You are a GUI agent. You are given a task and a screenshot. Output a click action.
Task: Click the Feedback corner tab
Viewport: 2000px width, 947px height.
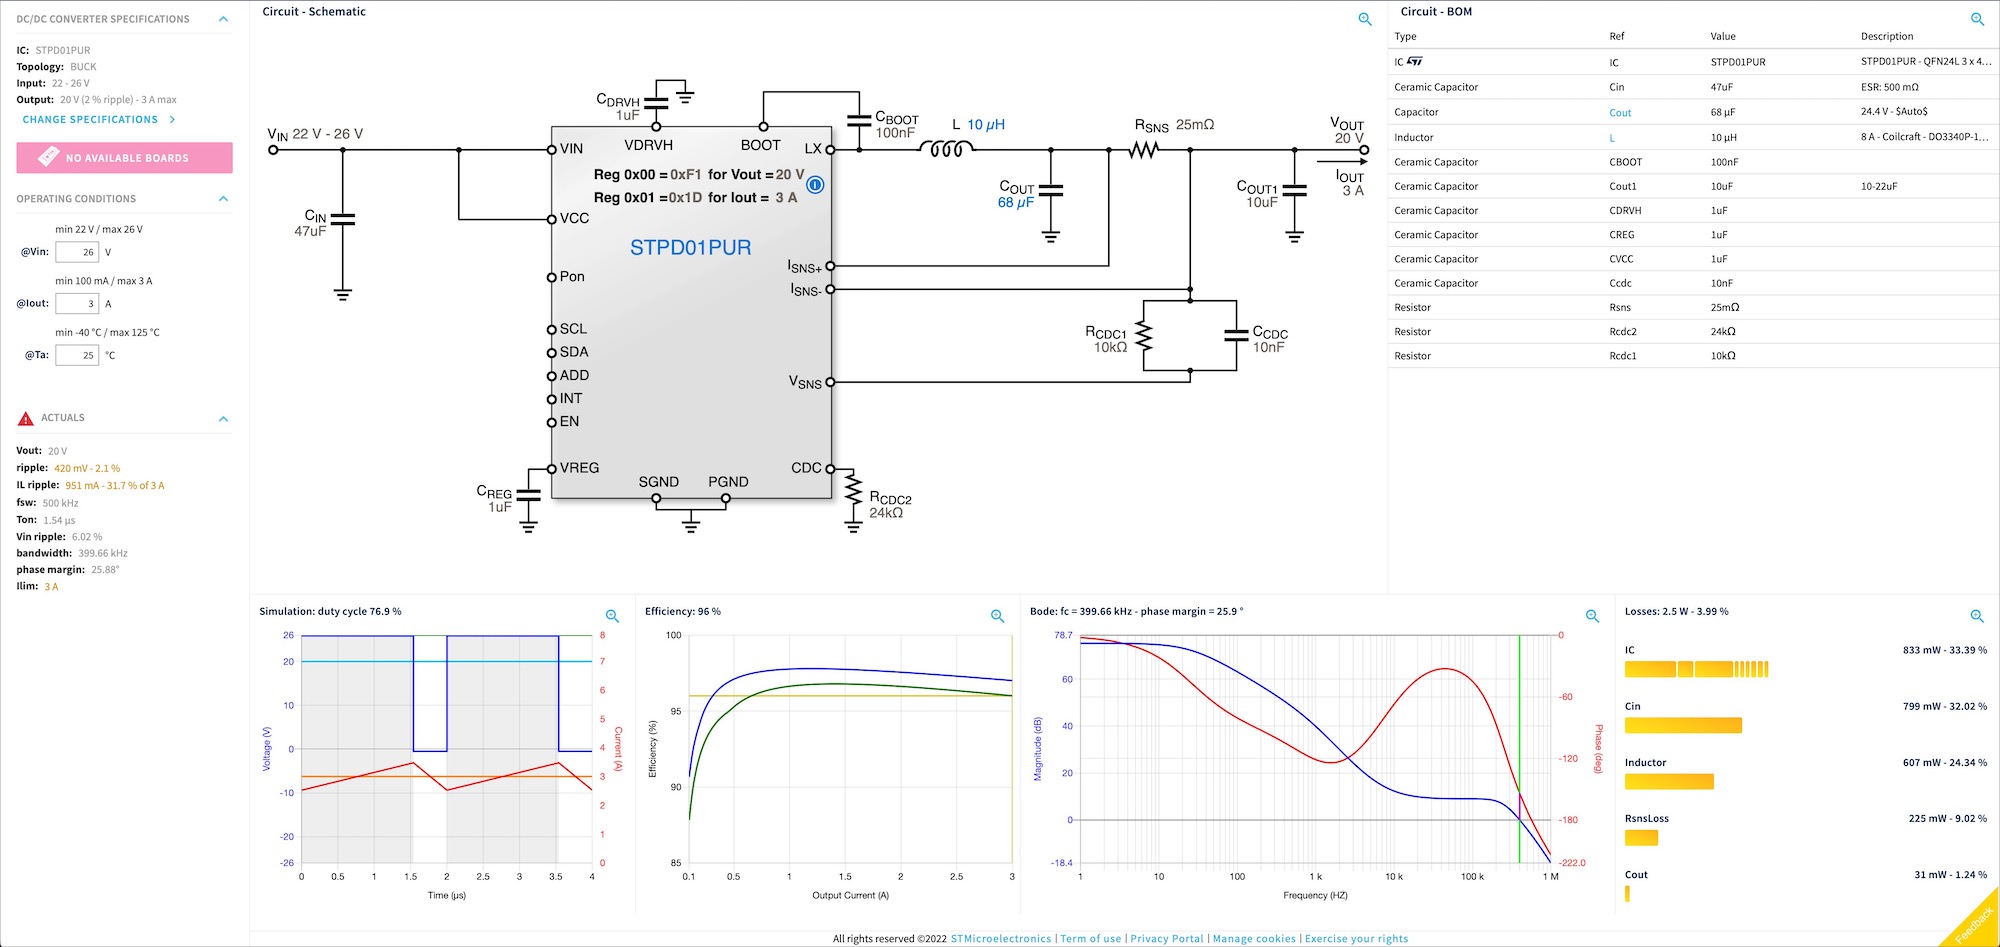click(x=1974, y=924)
